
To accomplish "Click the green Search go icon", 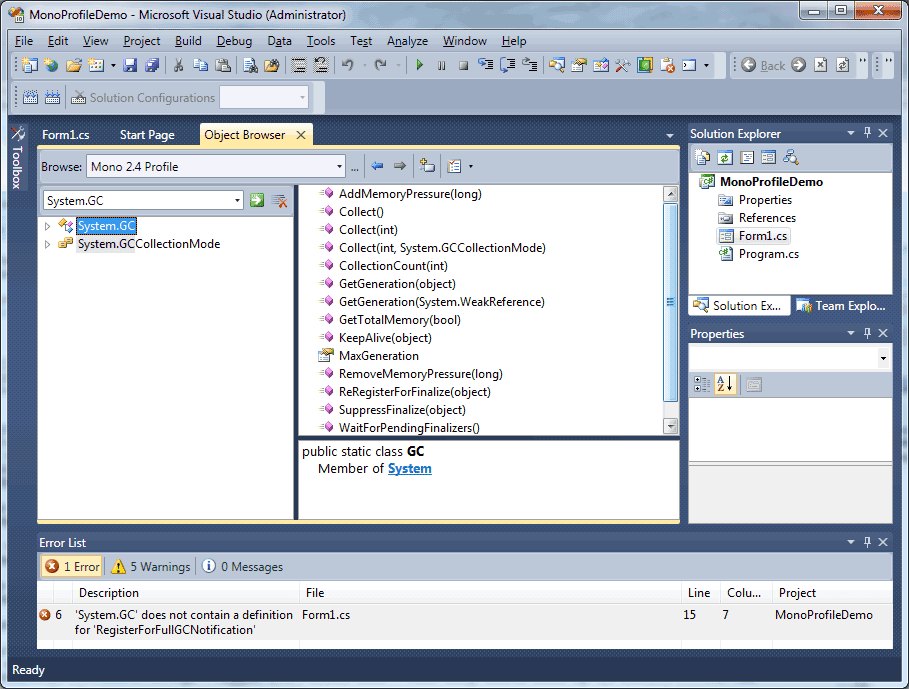I will pos(257,200).
